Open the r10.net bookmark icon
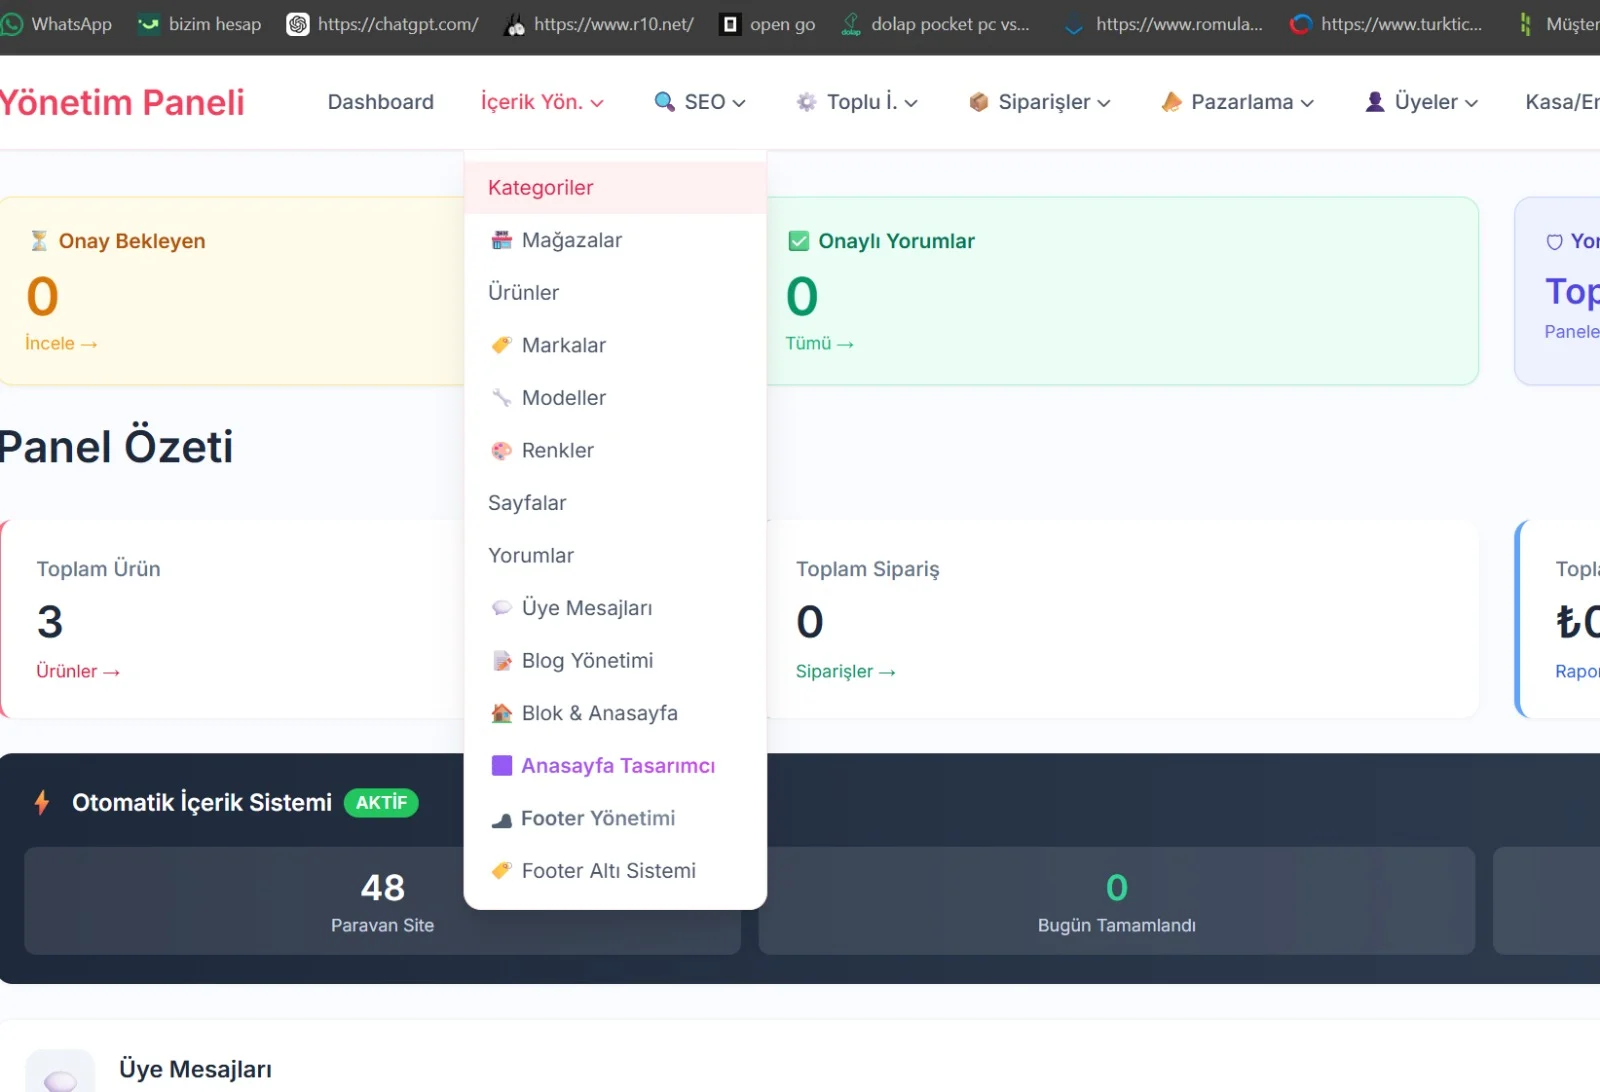The width and height of the screenshot is (1600, 1092). [x=515, y=24]
